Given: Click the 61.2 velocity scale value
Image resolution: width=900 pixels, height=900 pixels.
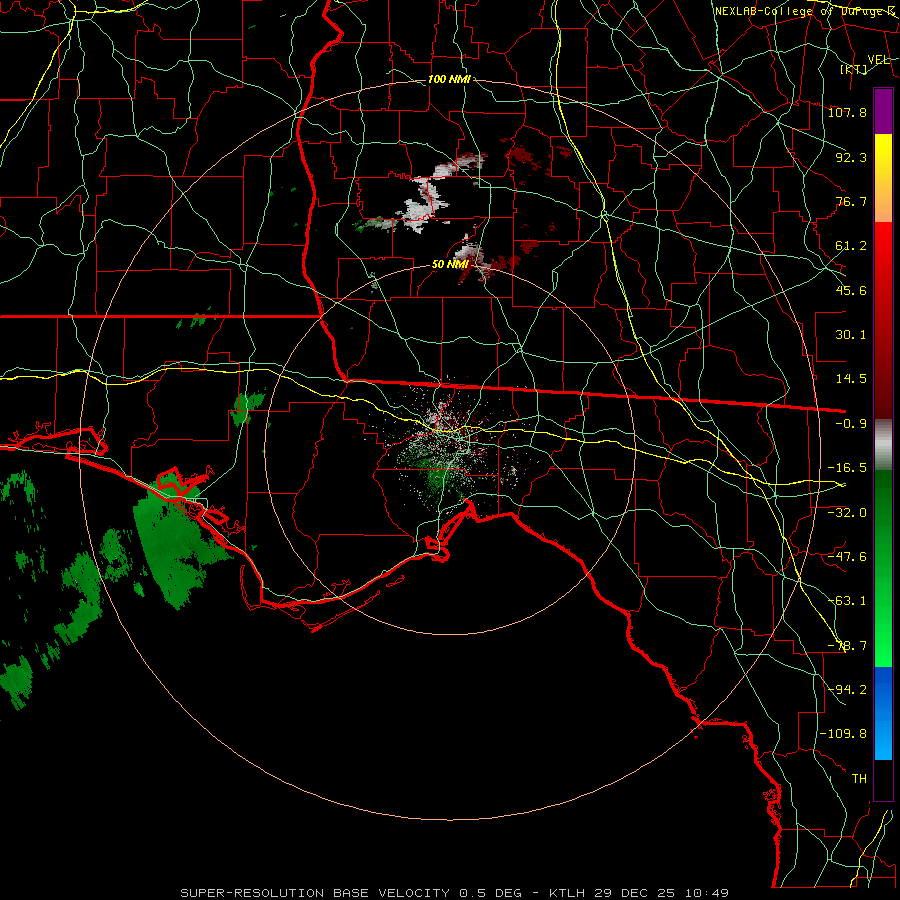Looking at the screenshot, I should [x=851, y=246].
